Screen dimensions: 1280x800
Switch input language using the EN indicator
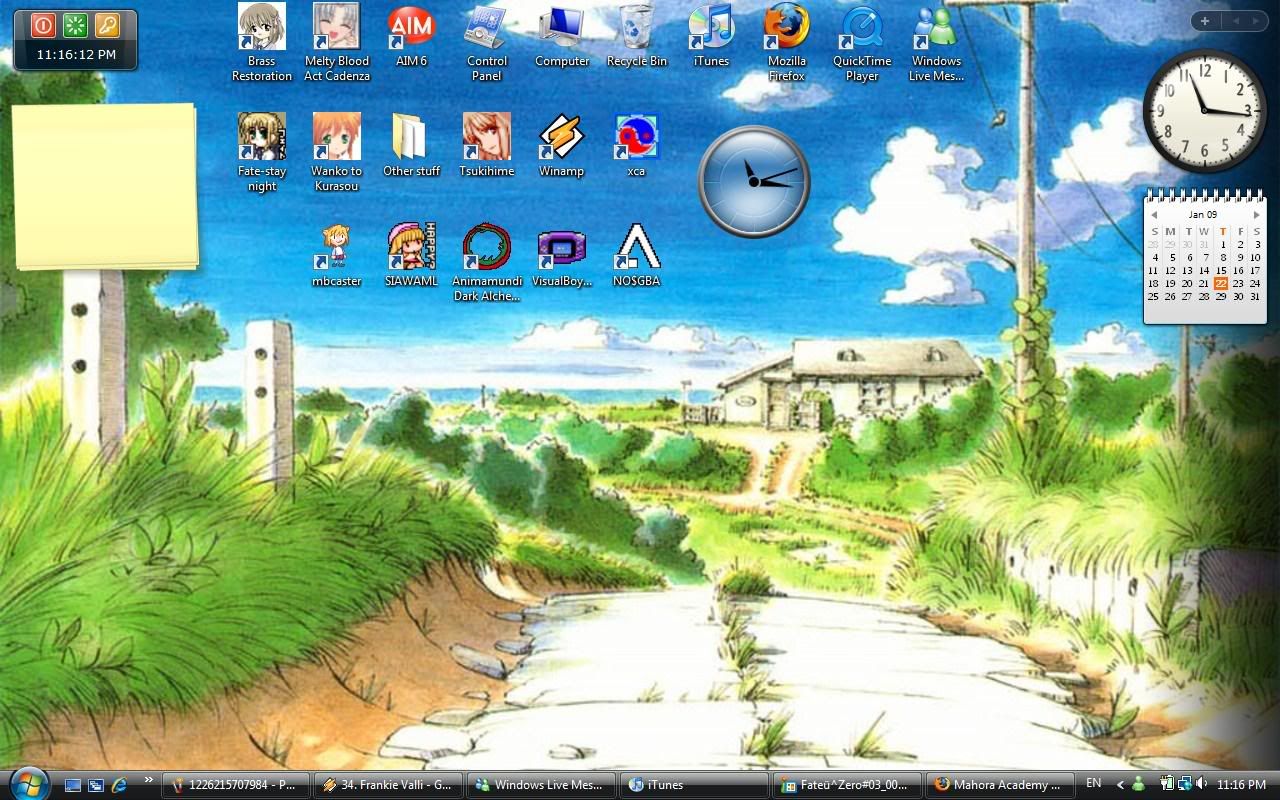(x=1091, y=784)
